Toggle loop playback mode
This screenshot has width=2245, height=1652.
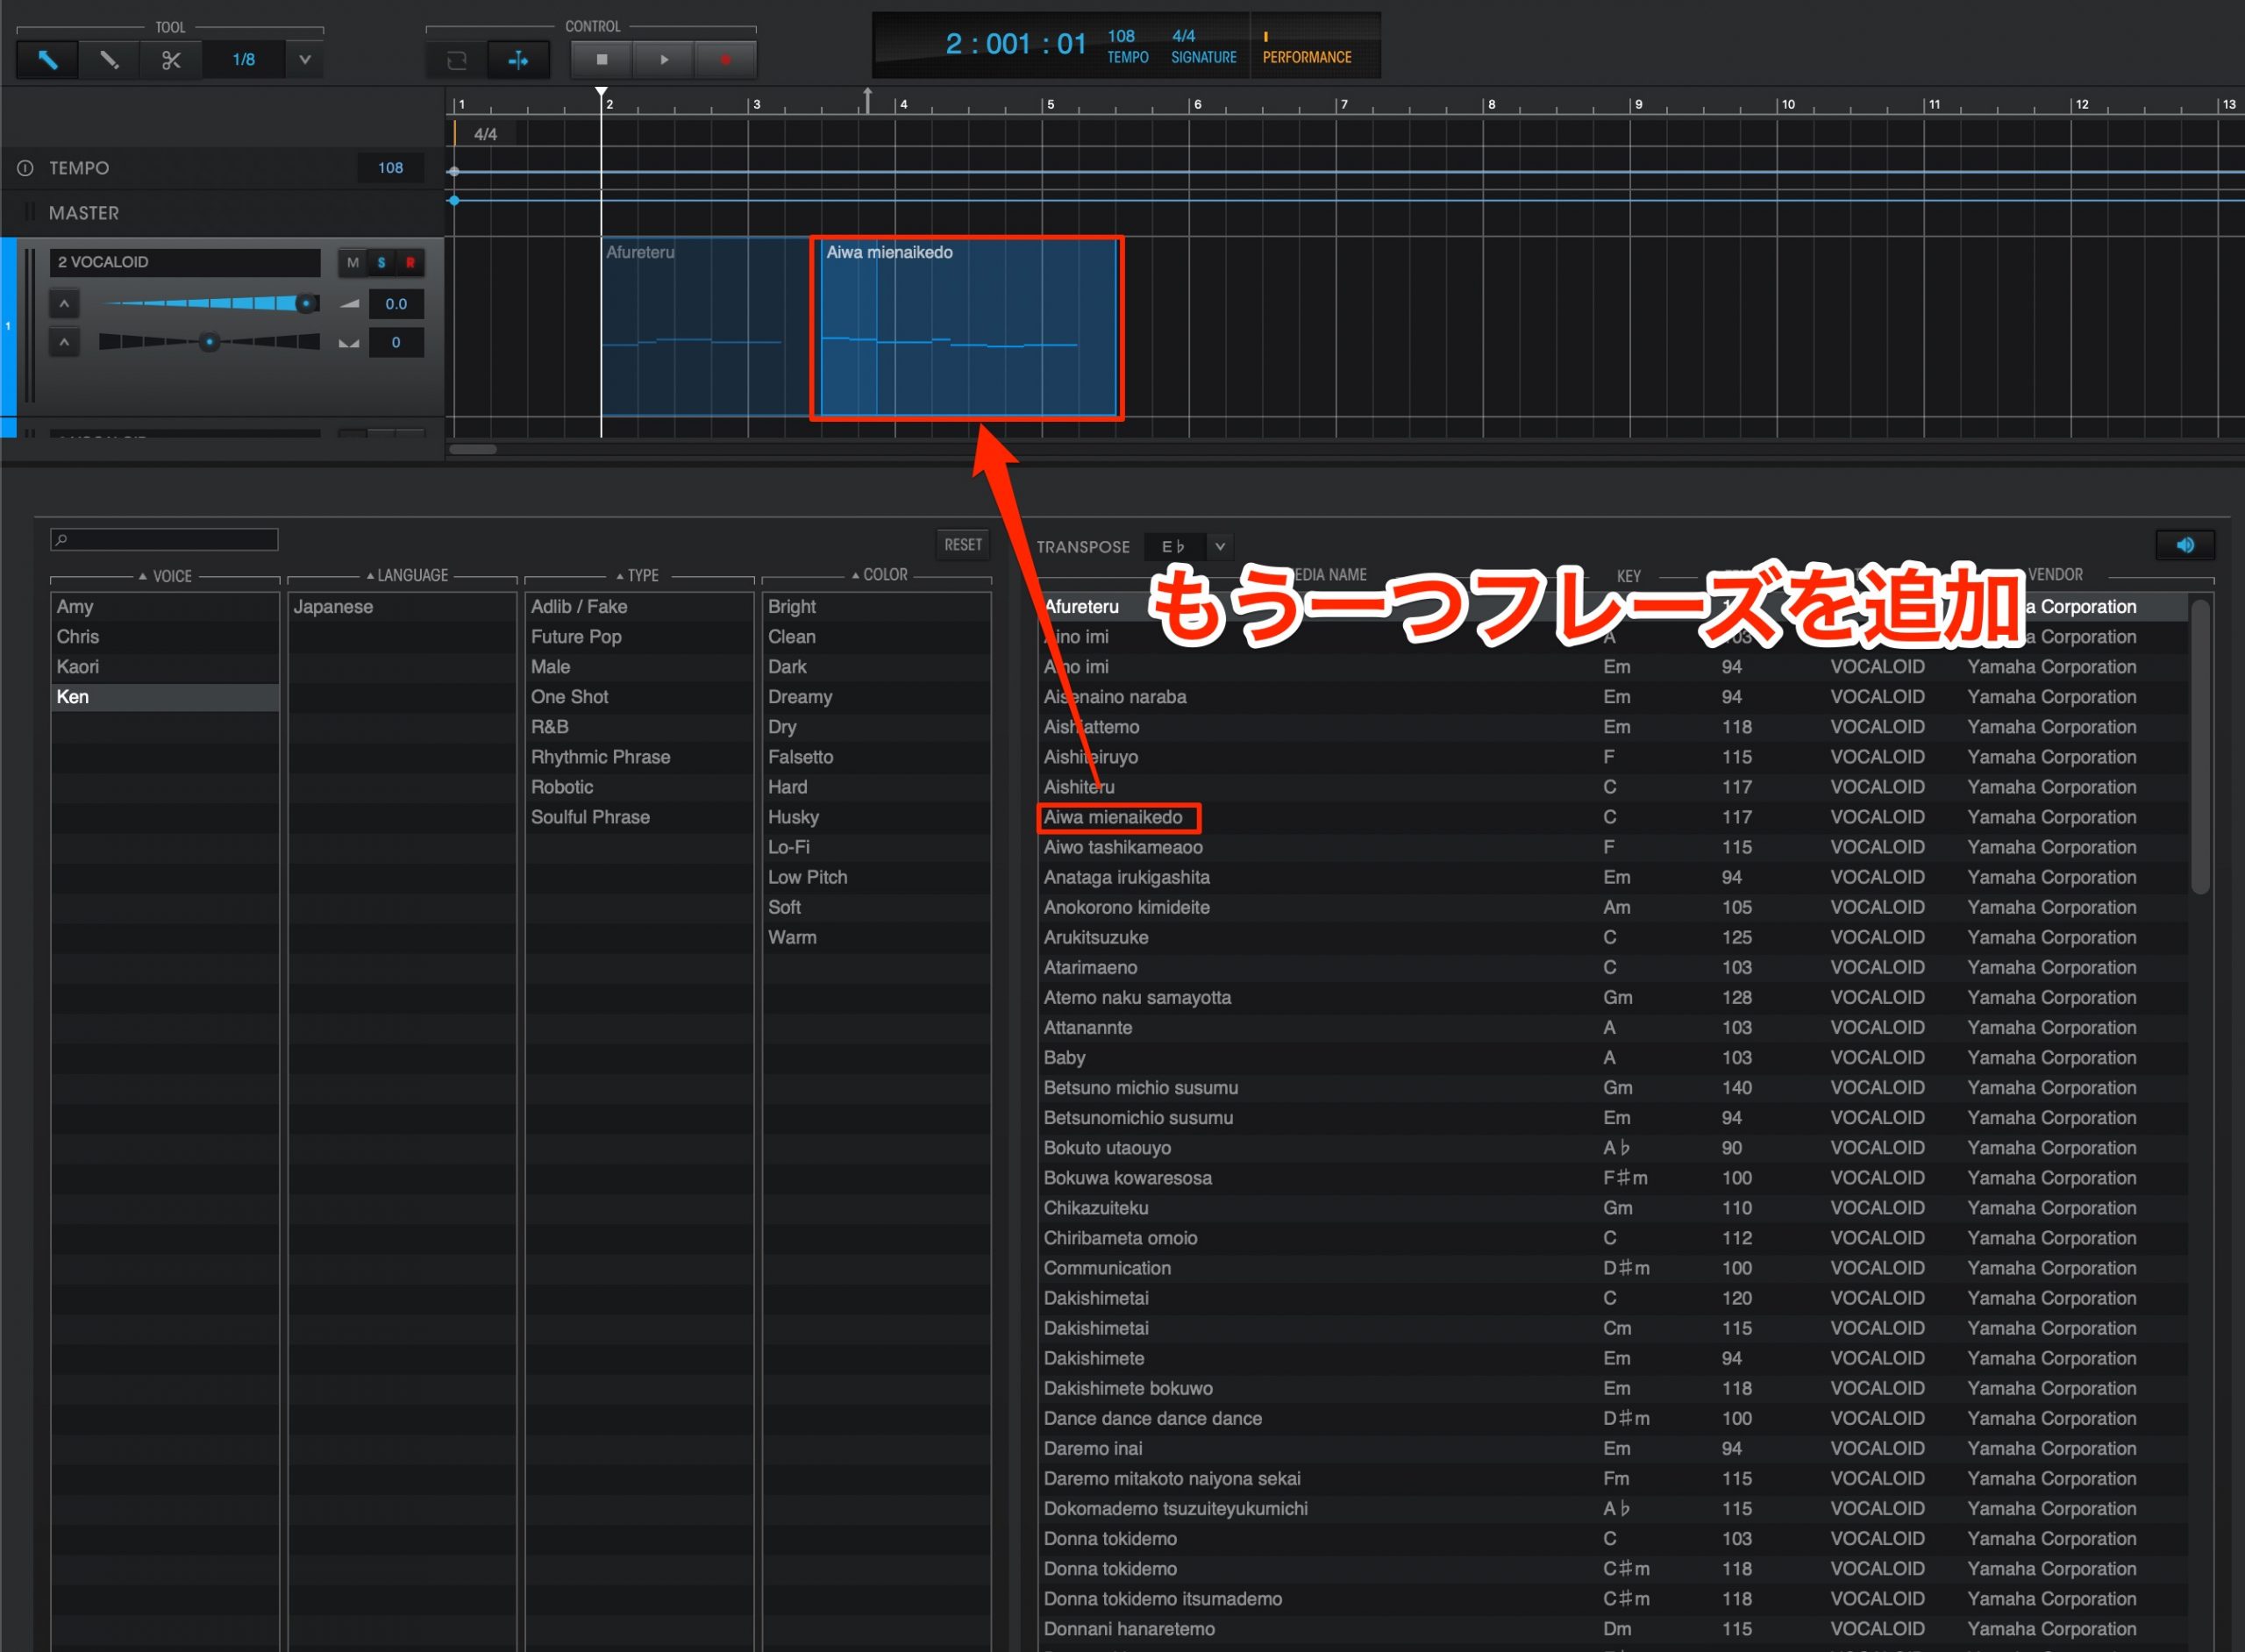tap(457, 60)
